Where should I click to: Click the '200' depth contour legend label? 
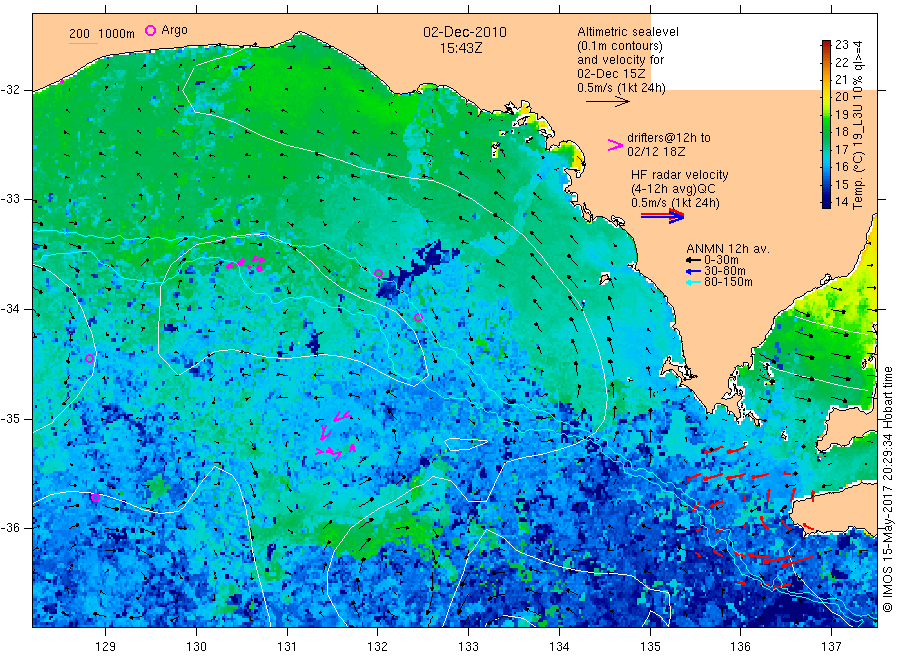[79, 34]
